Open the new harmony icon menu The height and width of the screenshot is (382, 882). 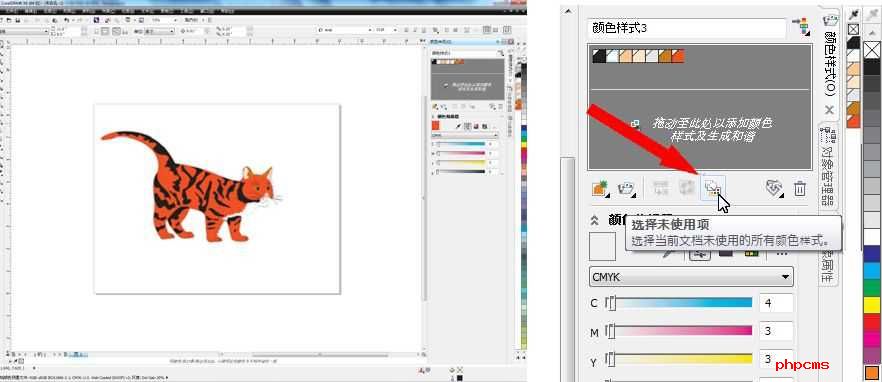626,188
